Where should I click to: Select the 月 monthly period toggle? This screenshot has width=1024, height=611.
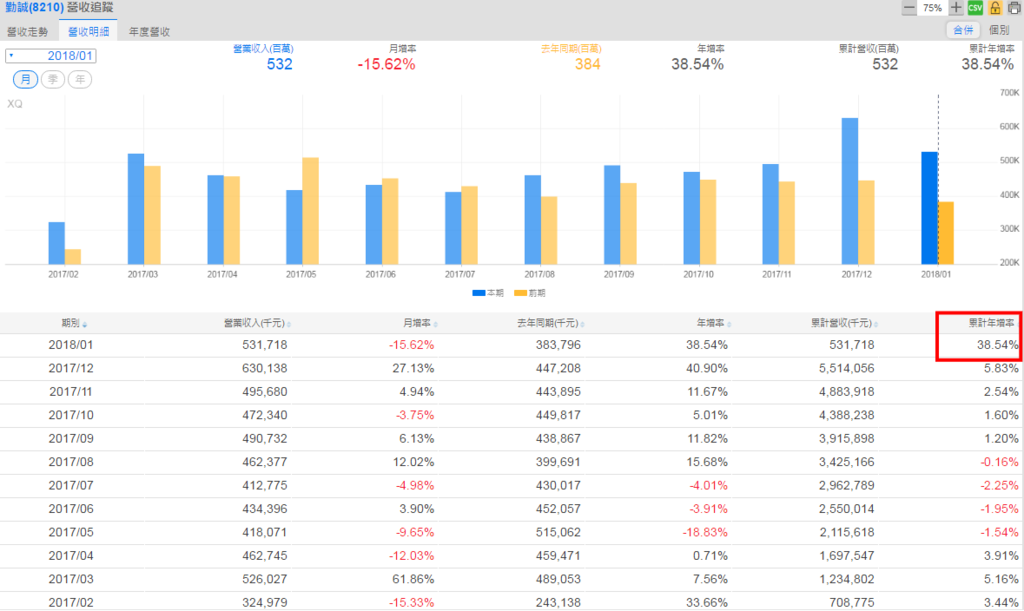tap(25, 80)
